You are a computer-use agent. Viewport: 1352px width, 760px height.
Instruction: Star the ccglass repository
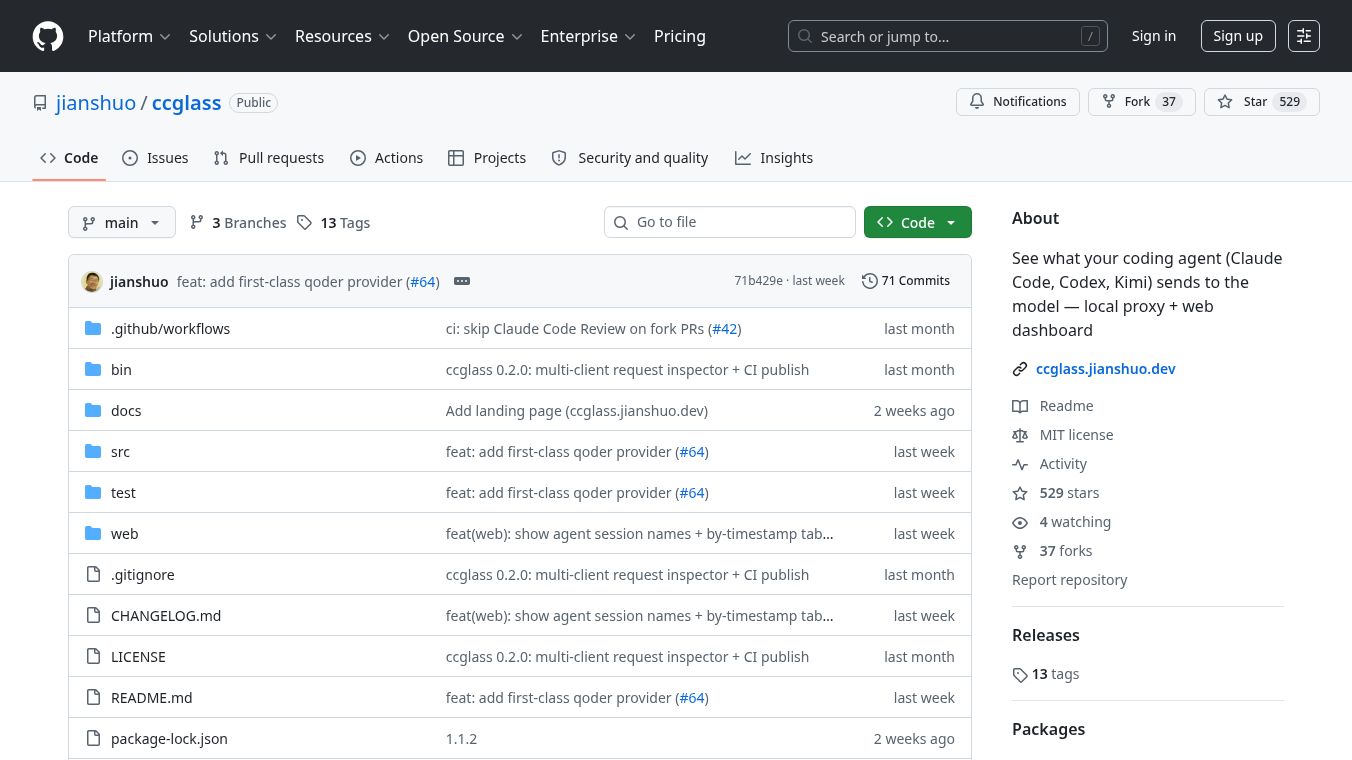point(1261,102)
